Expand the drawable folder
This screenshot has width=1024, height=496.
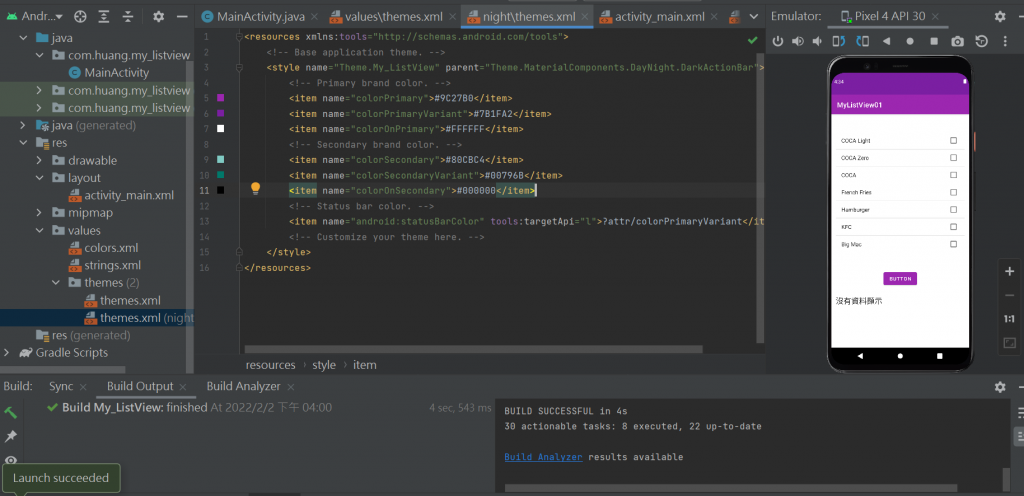point(39,161)
